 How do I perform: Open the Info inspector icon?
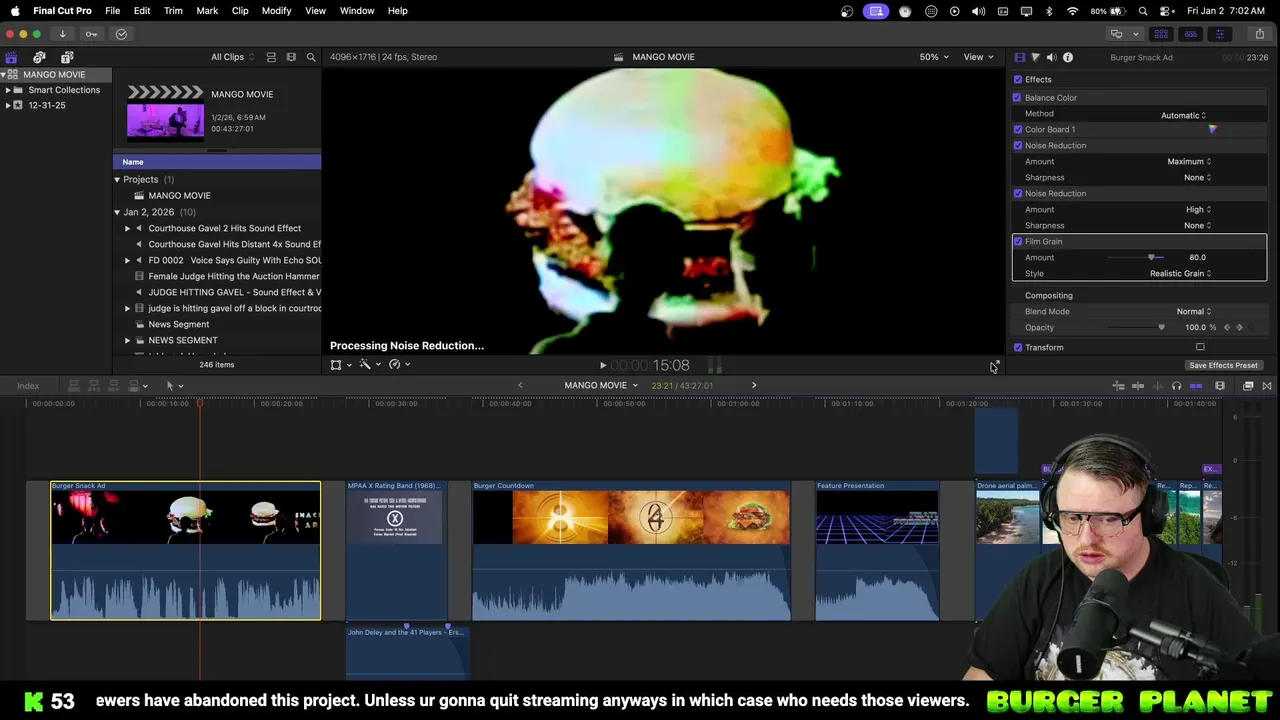(1068, 57)
